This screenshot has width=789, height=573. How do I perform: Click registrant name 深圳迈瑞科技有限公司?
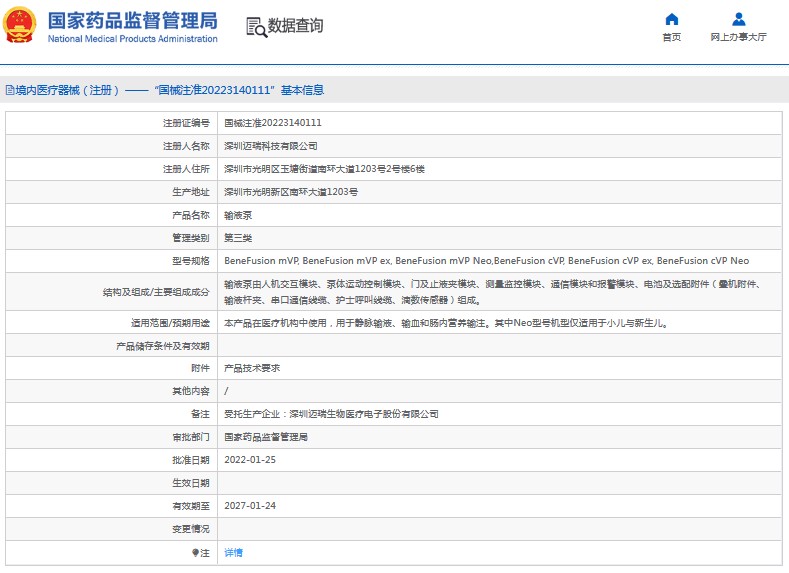[270, 146]
